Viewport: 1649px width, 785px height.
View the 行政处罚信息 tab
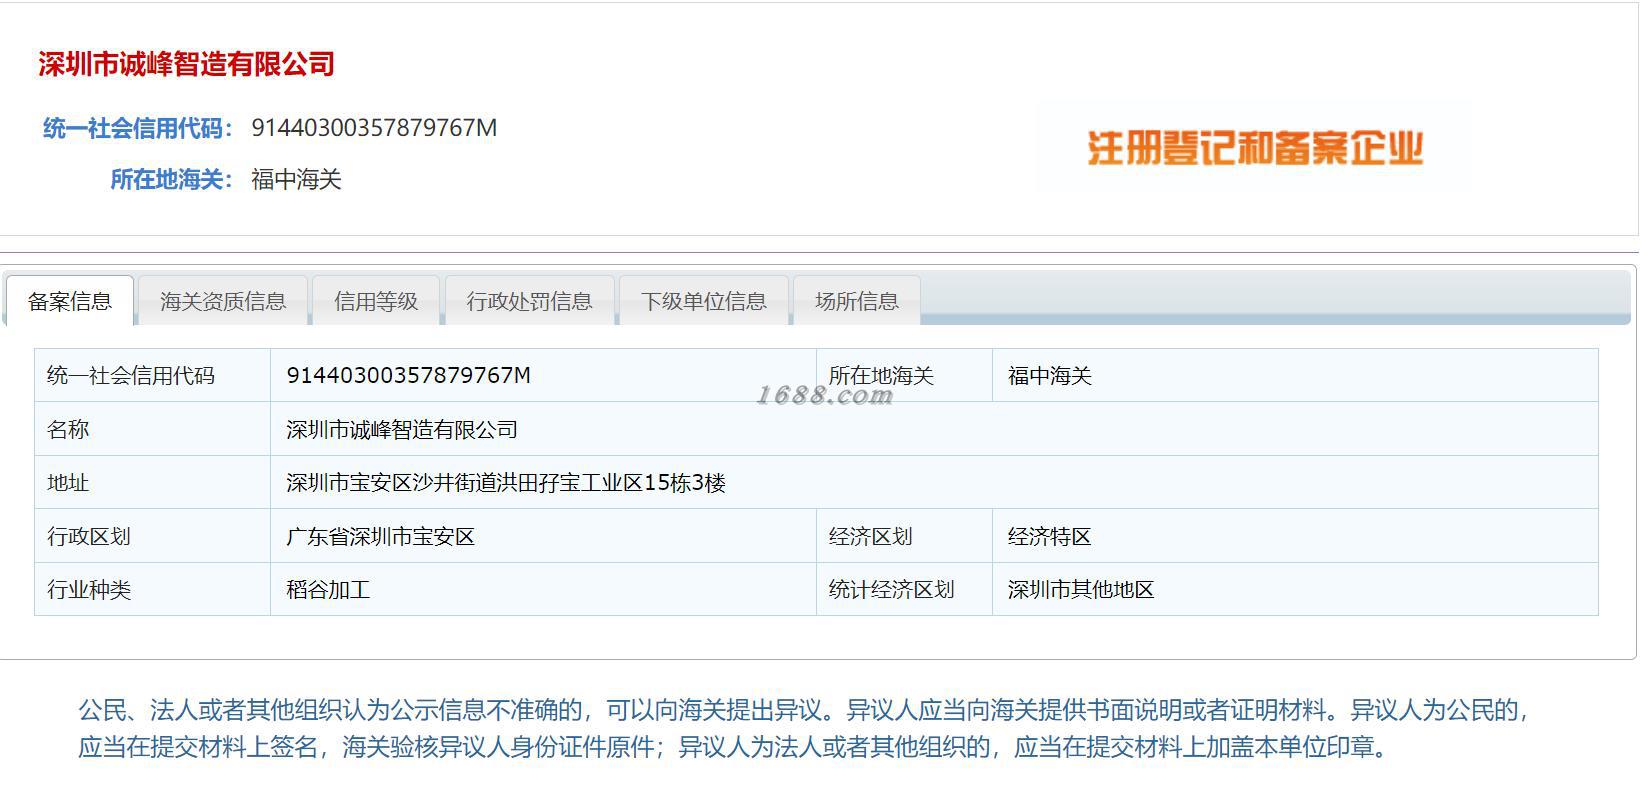529,301
